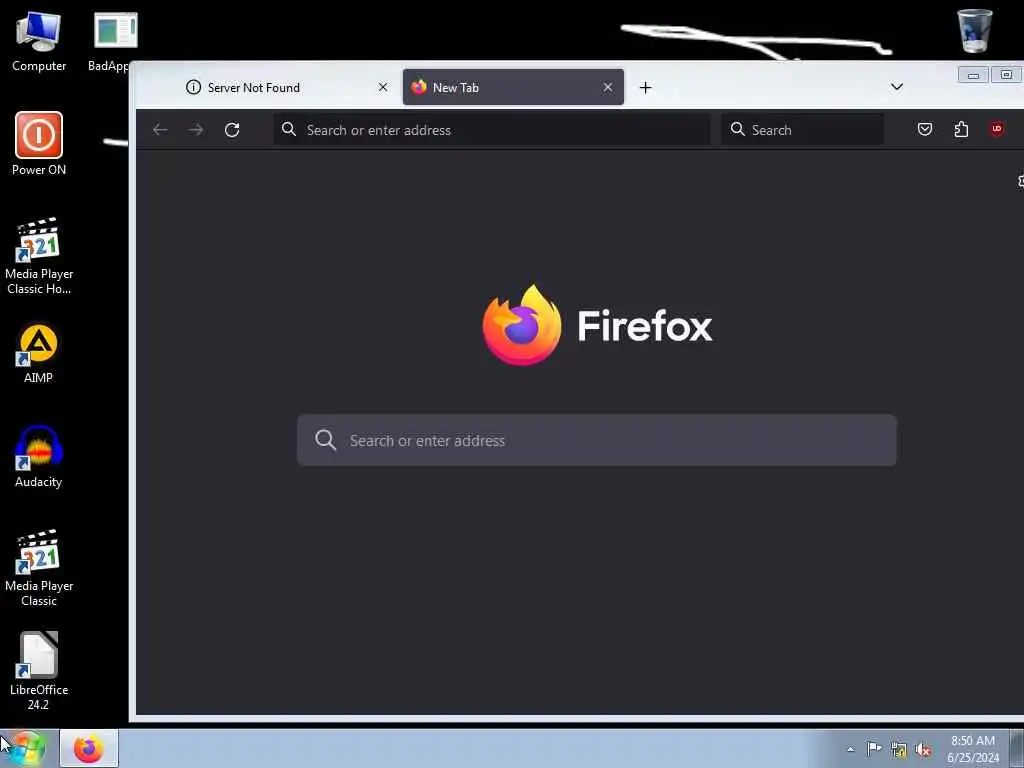
Task: Click the muted volume tray icon
Action: (923, 750)
